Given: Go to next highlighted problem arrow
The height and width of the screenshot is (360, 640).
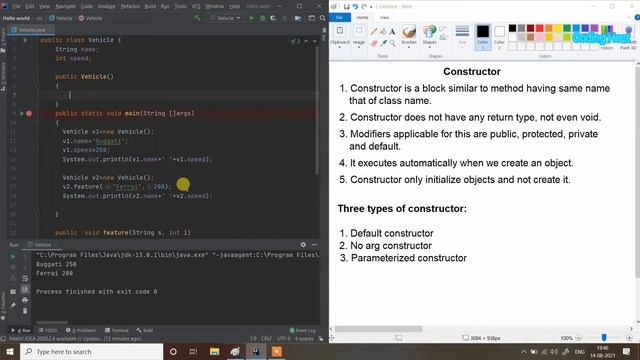Looking at the screenshot, I should [315, 41].
